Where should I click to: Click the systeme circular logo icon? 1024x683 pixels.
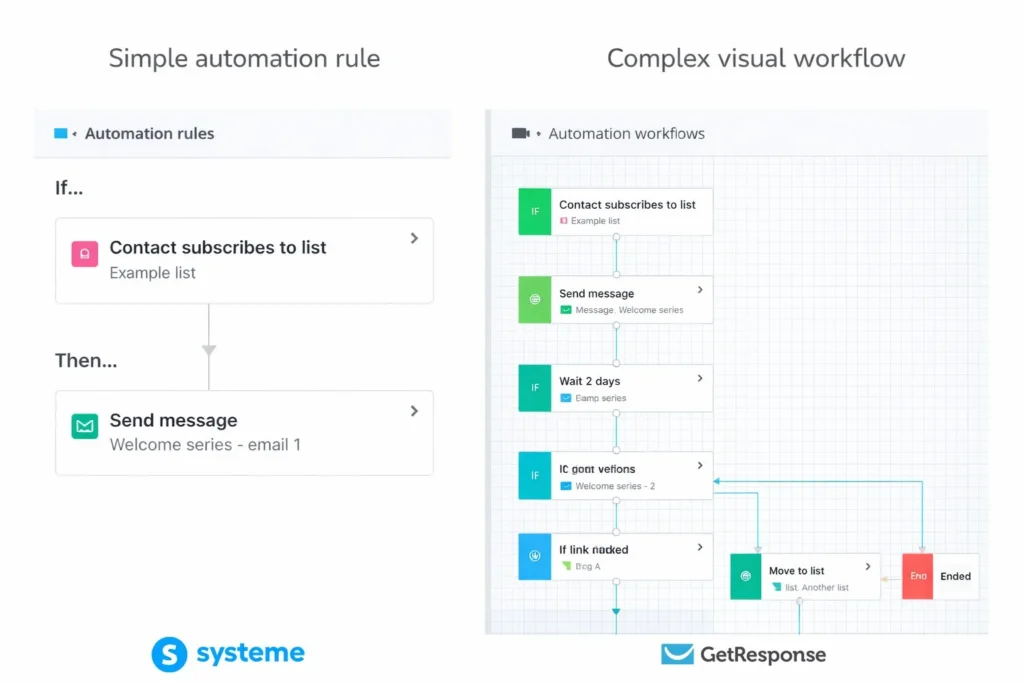[x=170, y=655]
